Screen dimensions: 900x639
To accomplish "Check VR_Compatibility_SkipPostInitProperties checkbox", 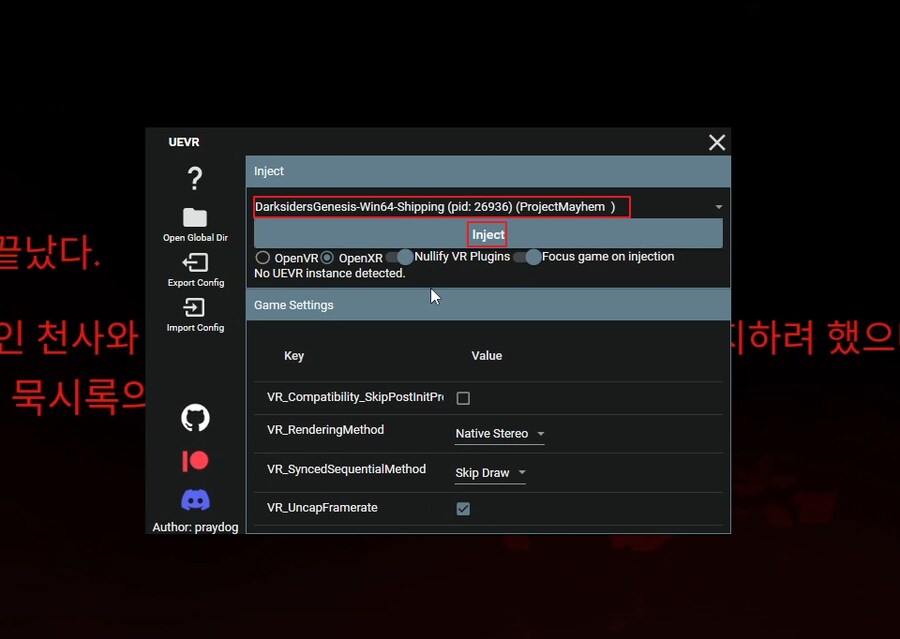I will coord(463,398).
